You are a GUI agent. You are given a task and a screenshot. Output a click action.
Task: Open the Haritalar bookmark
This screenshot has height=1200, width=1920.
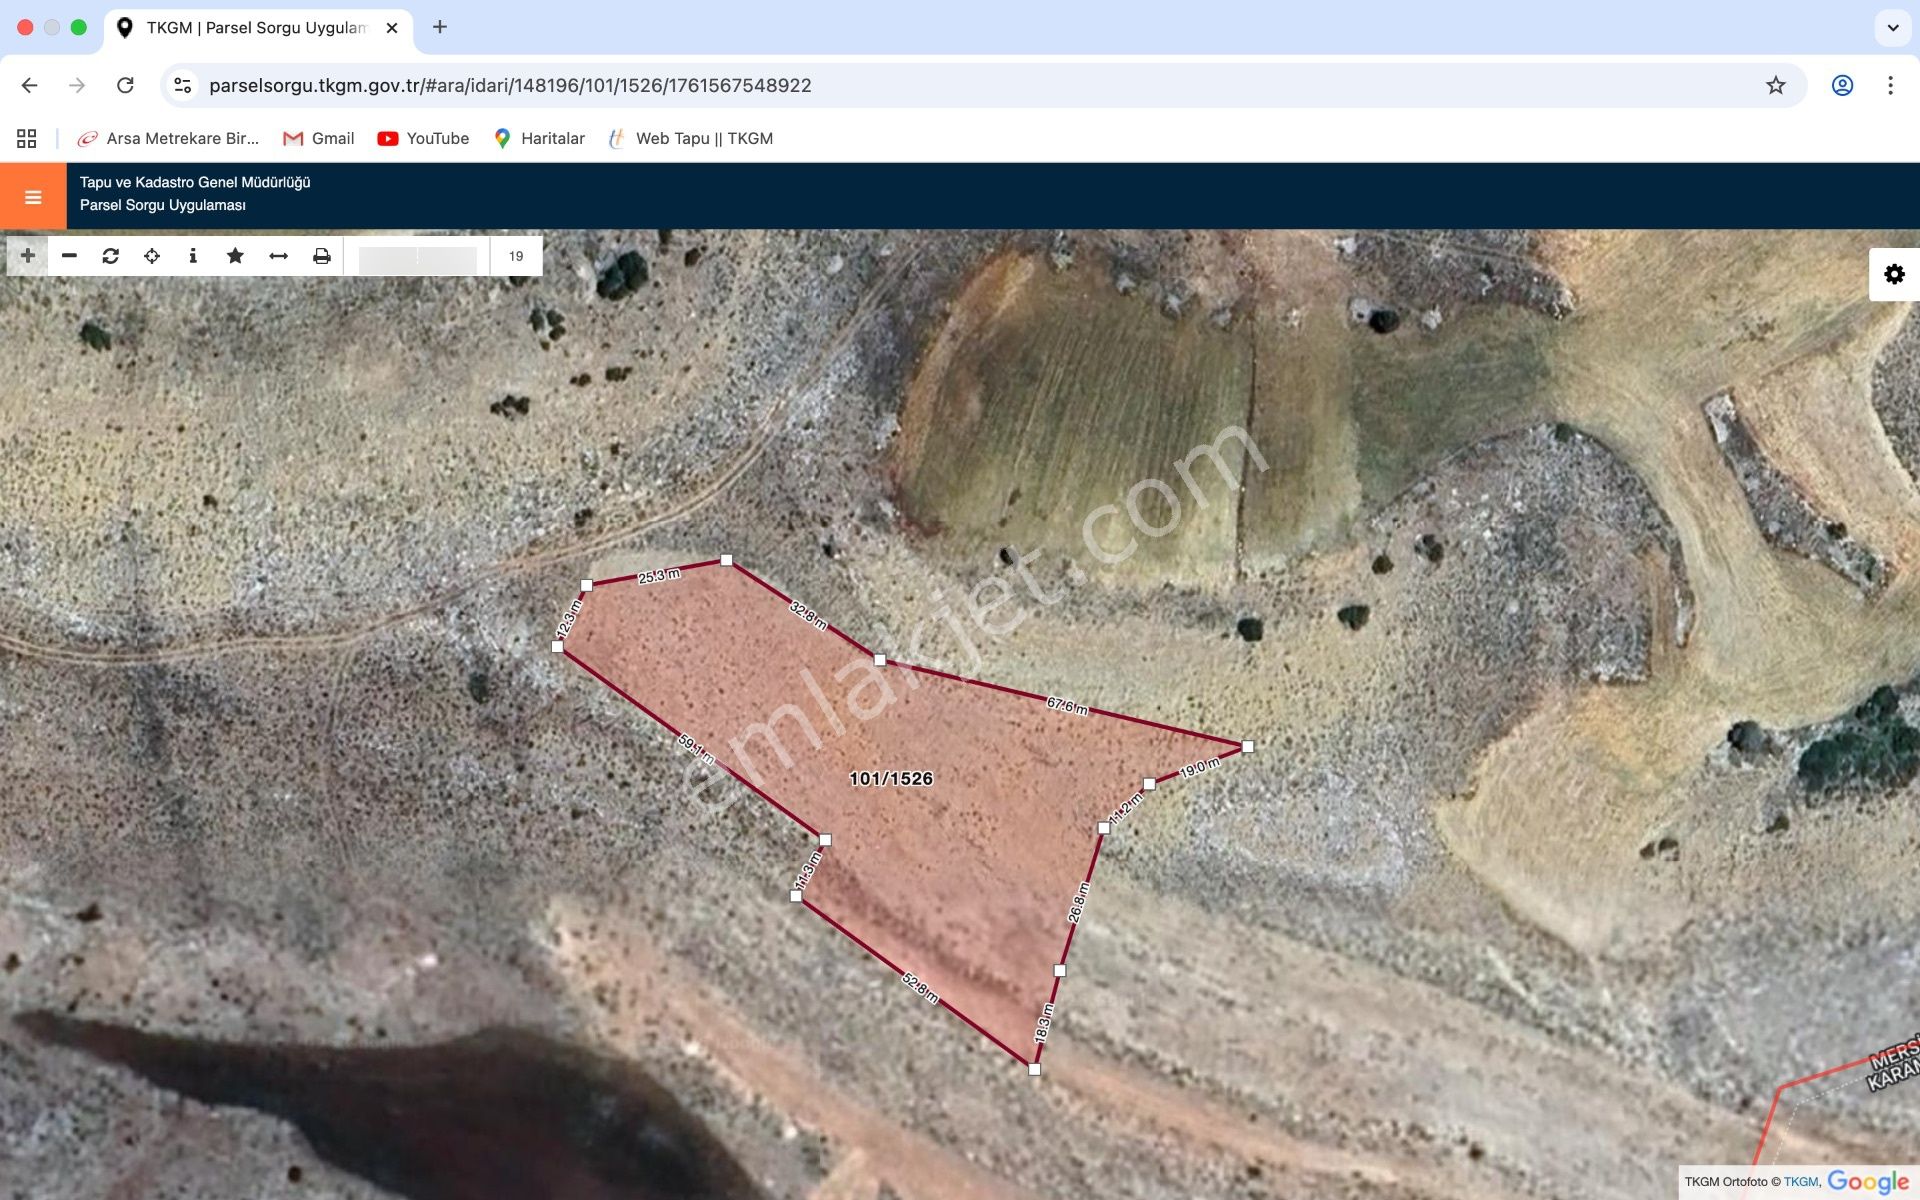(x=540, y=139)
